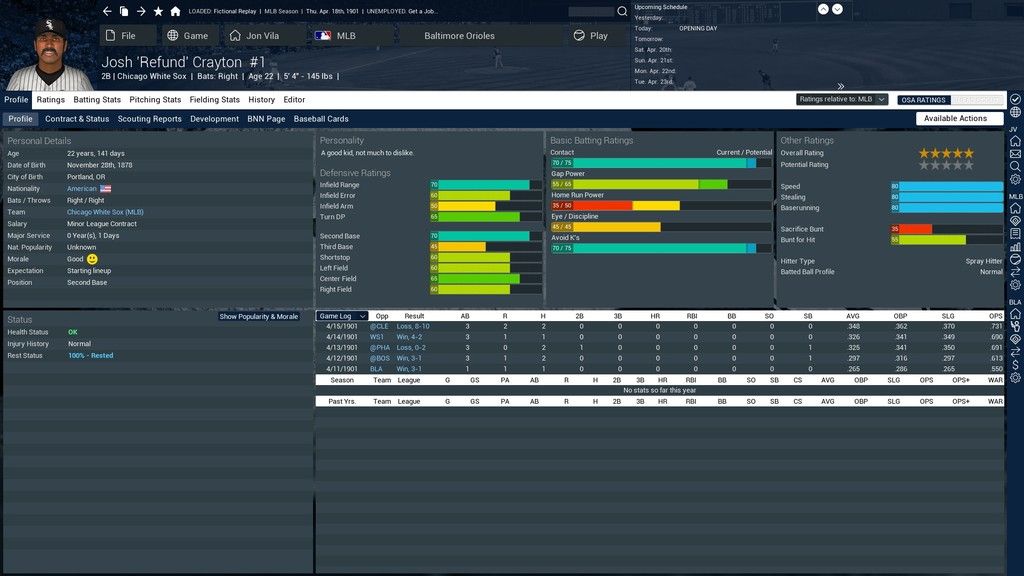Switch to the Batting Stats tab
Image resolution: width=1024 pixels, height=576 pixels.
(x=97, y=100)
